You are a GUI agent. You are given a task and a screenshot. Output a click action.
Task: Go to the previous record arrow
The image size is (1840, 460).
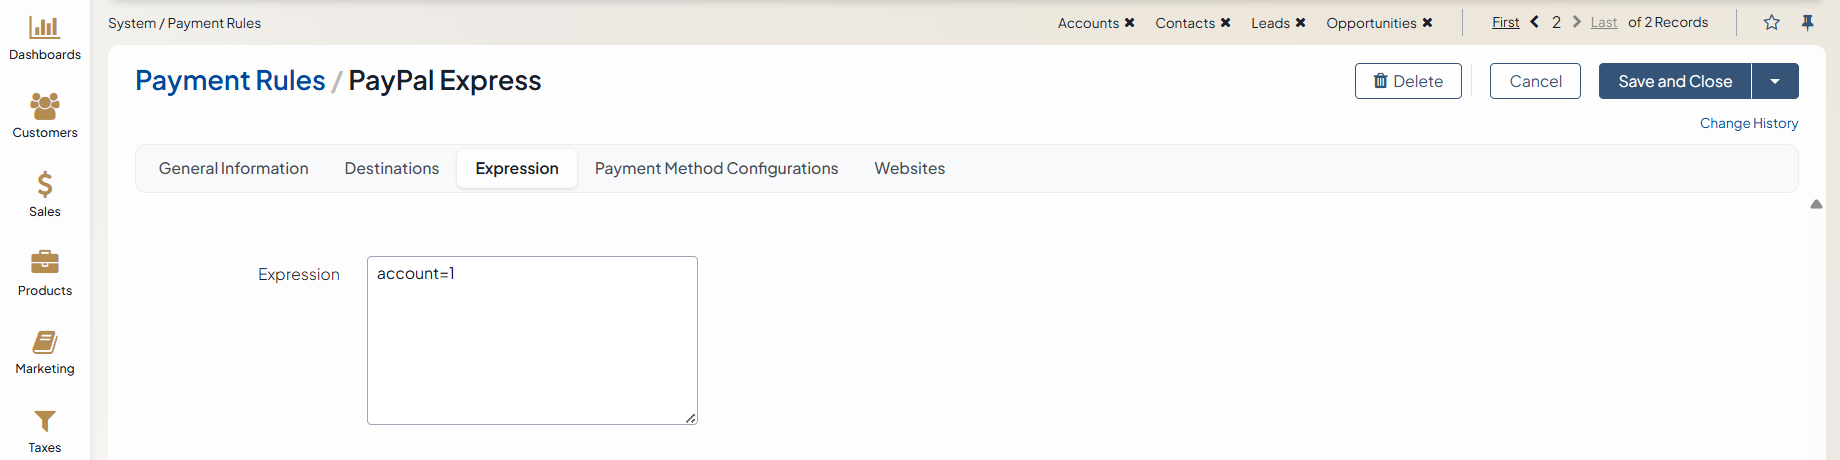(x=1534, y=22)
